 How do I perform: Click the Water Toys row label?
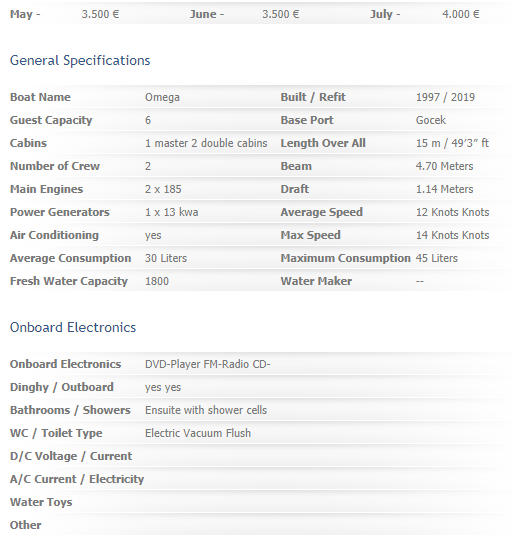[41, 502]
